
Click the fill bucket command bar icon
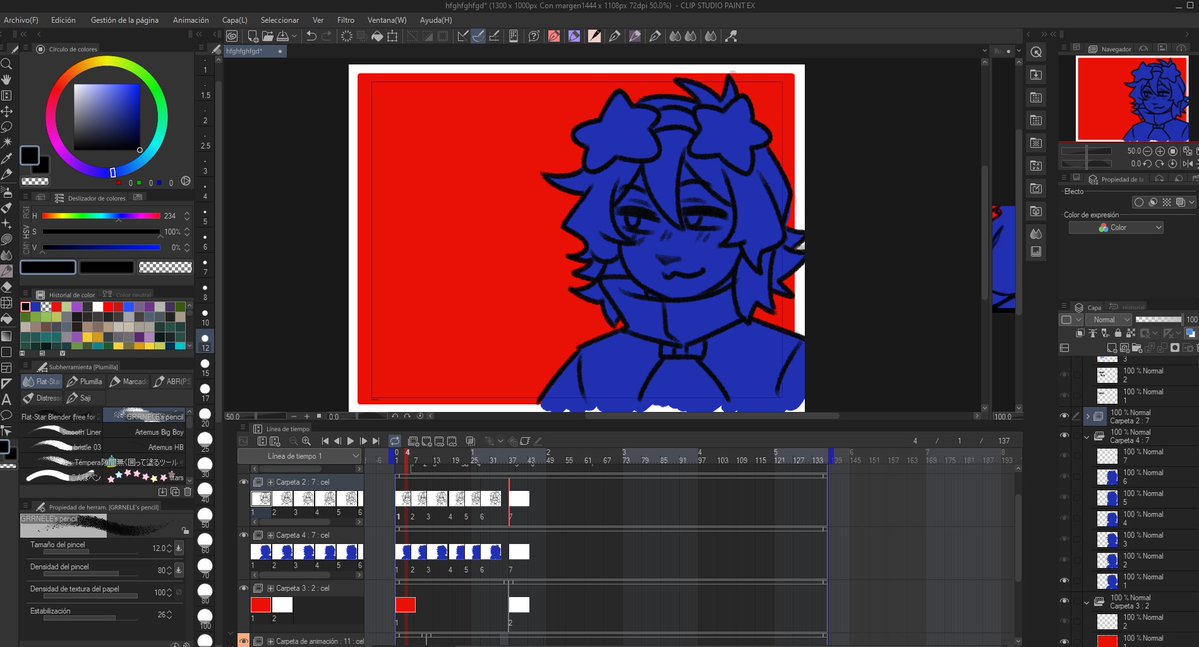coord(377,36)
